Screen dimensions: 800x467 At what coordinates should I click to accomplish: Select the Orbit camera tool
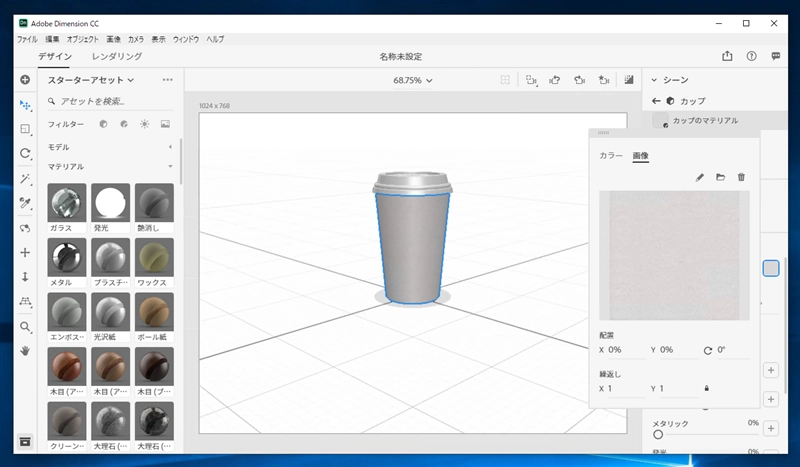pyautogui.click(x=25, y=228)
